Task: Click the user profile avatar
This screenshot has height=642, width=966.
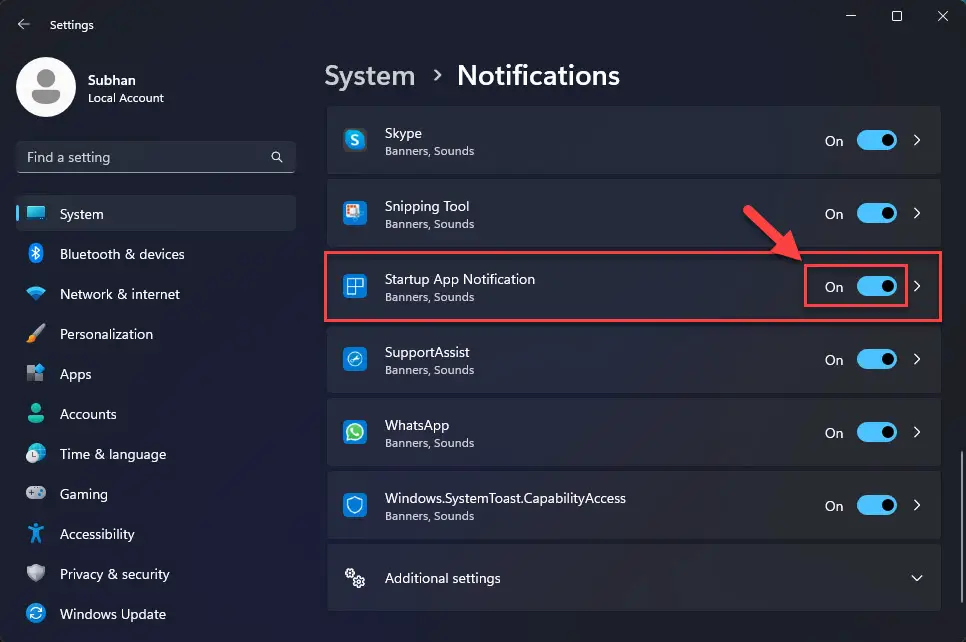Action: click(x=46, y=87)
